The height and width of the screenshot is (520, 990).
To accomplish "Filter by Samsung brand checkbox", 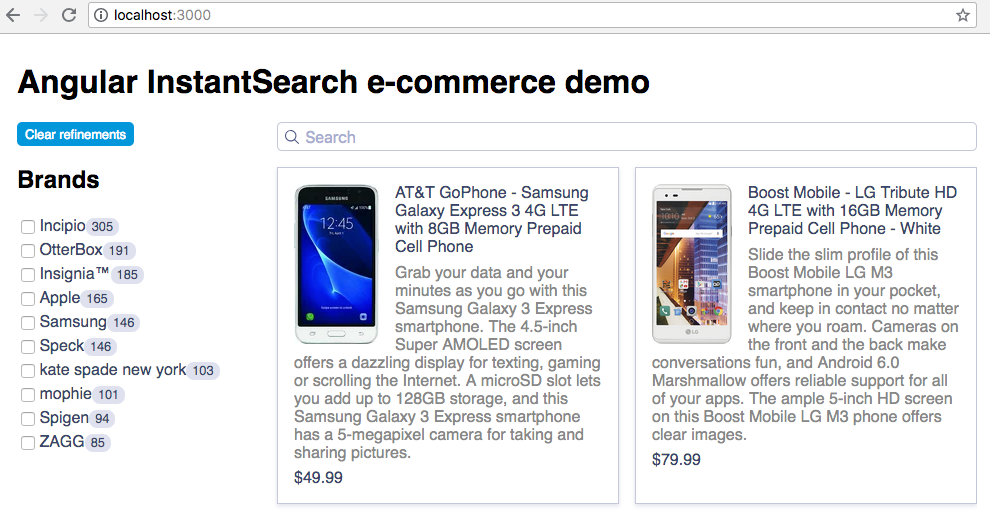I will click(28, 323).
